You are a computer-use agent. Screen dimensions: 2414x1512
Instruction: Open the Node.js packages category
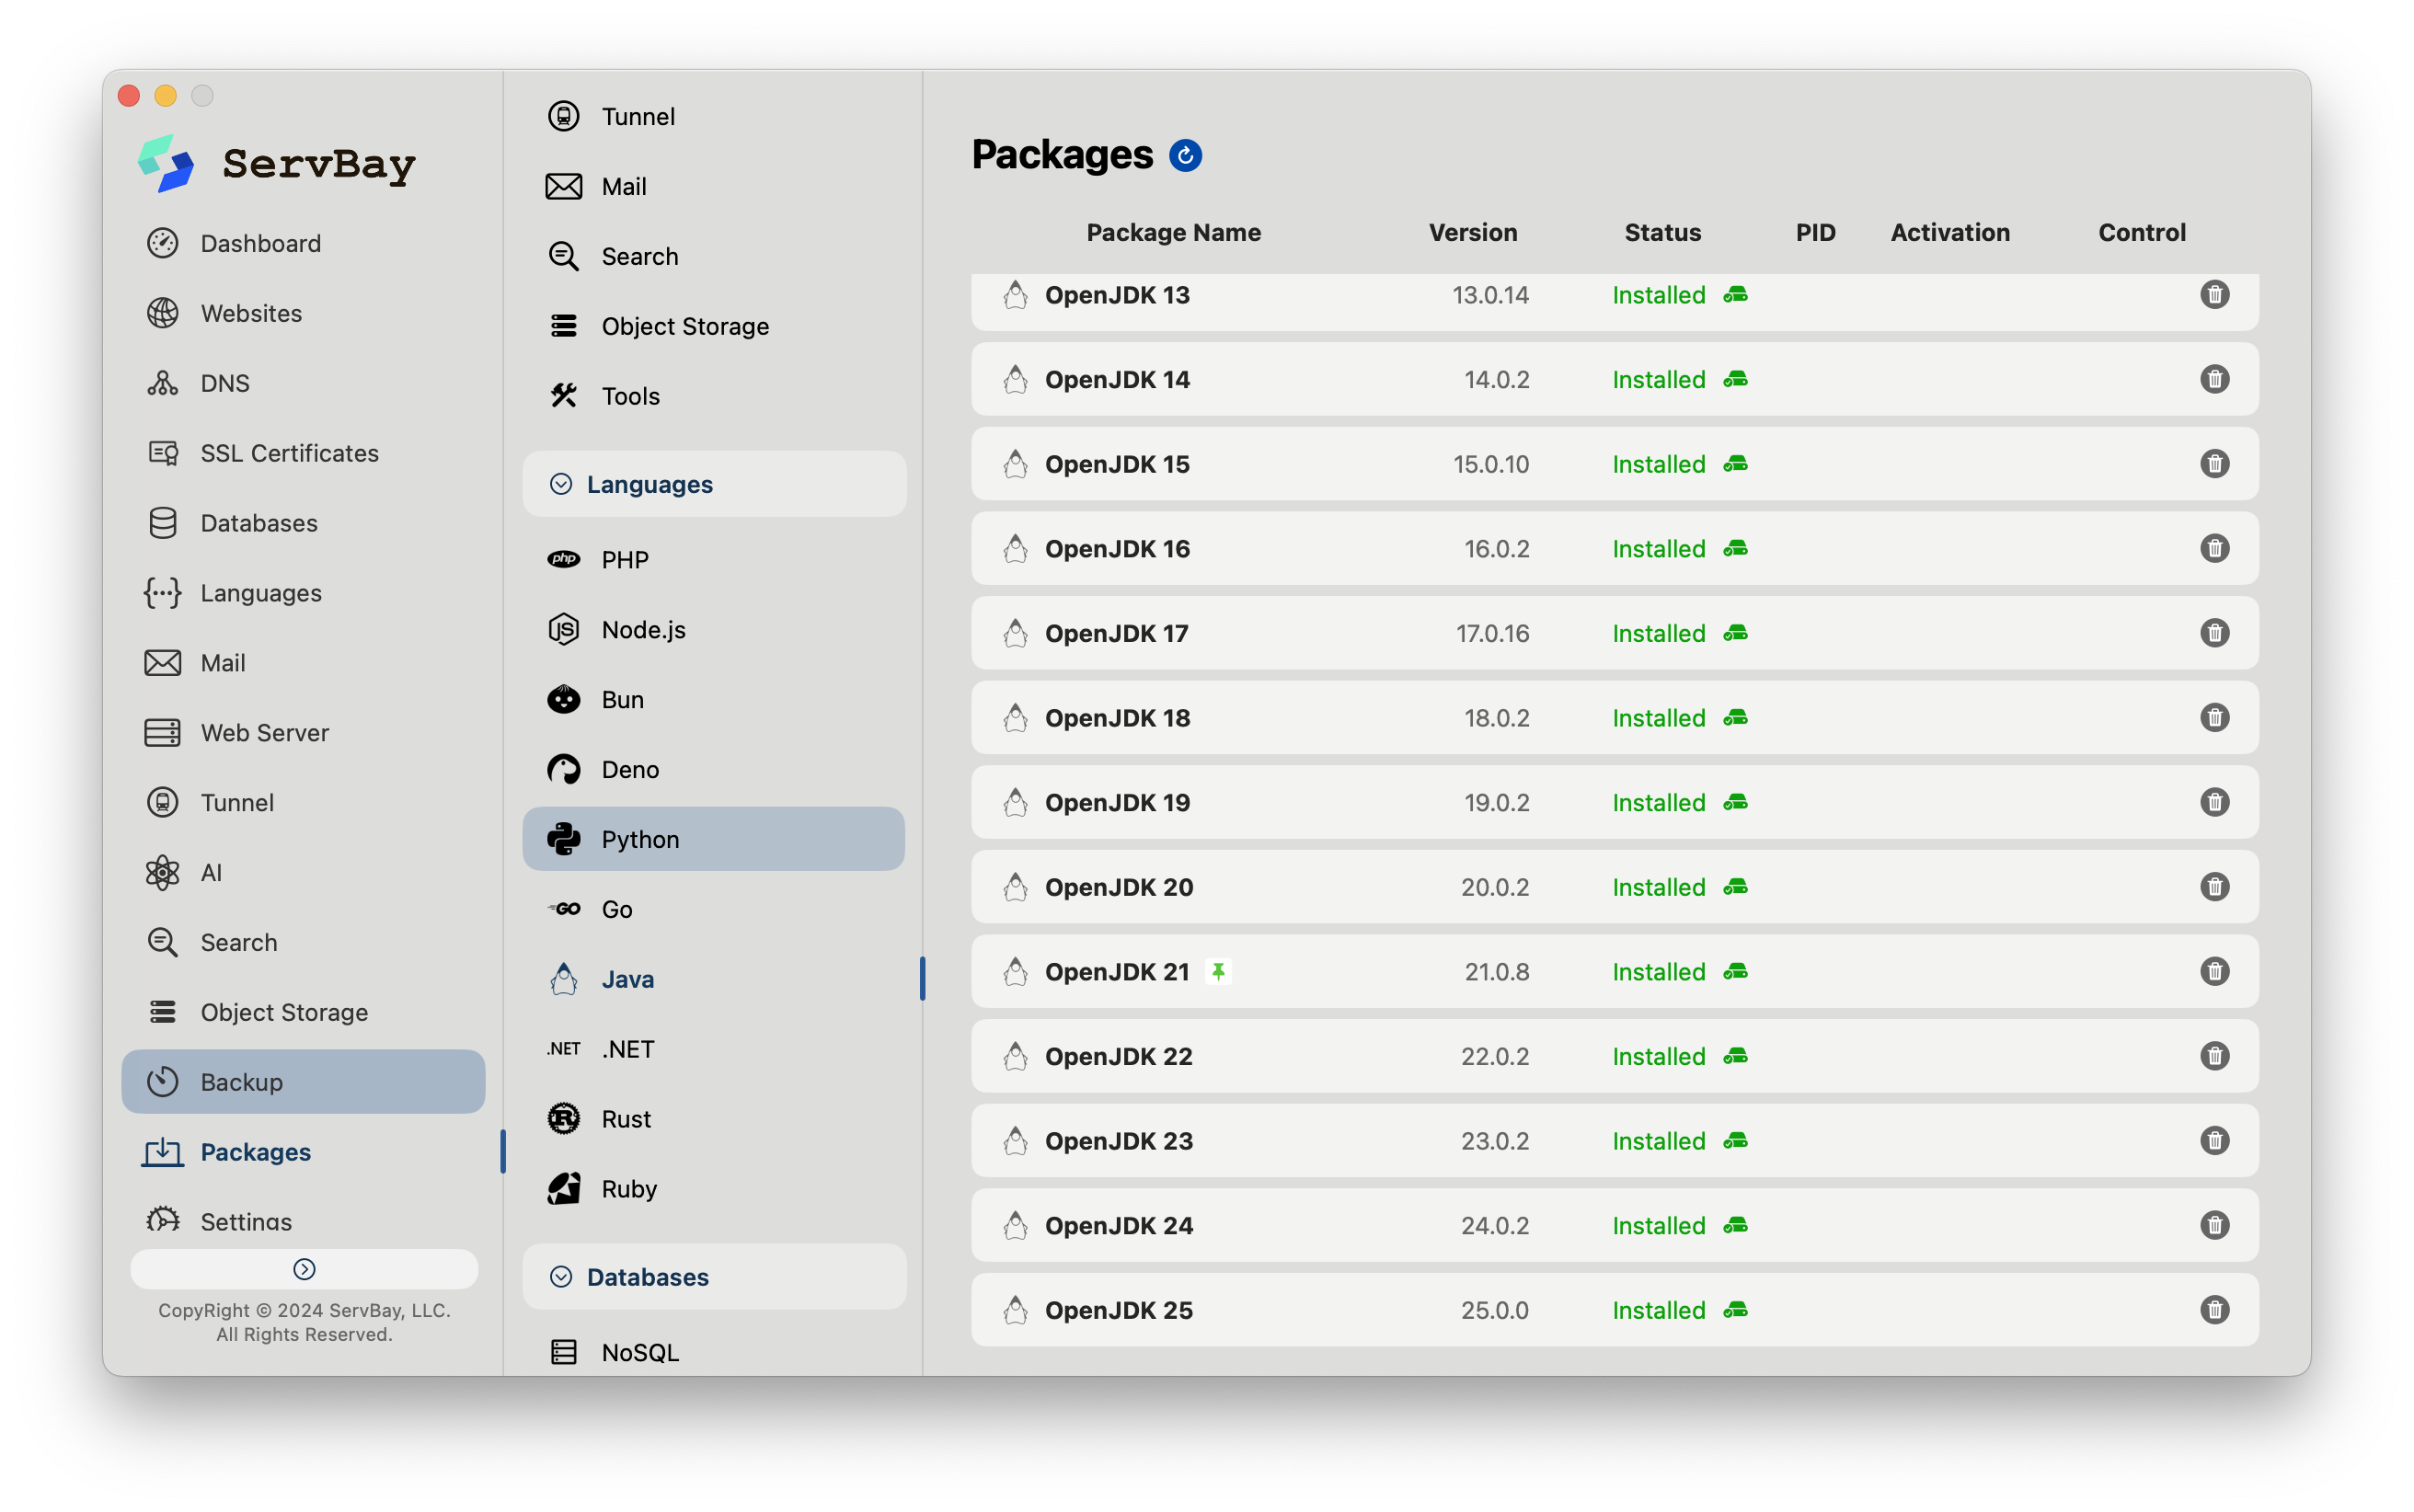643,630
